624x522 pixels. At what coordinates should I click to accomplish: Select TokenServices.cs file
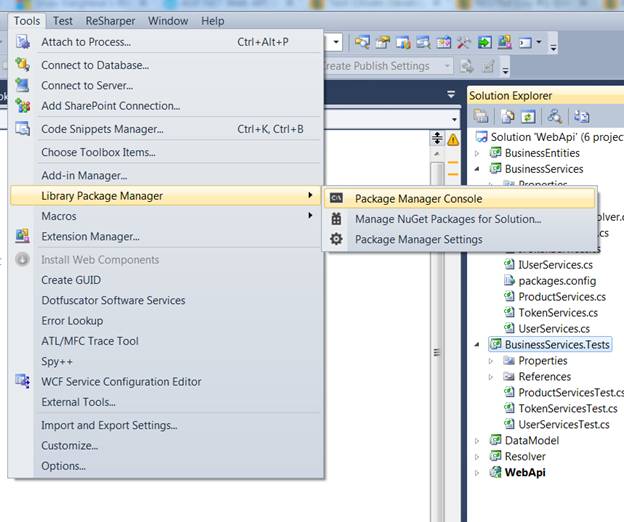[558, 313]
